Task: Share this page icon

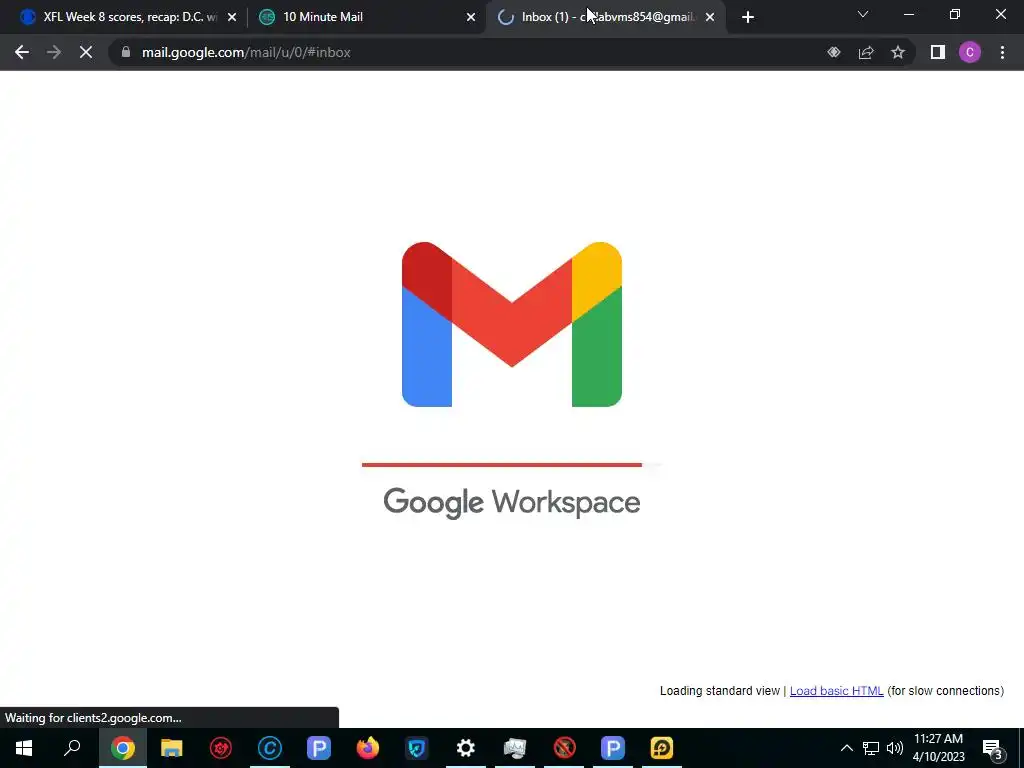Action: pyautogui.click(x=866, y=52)
